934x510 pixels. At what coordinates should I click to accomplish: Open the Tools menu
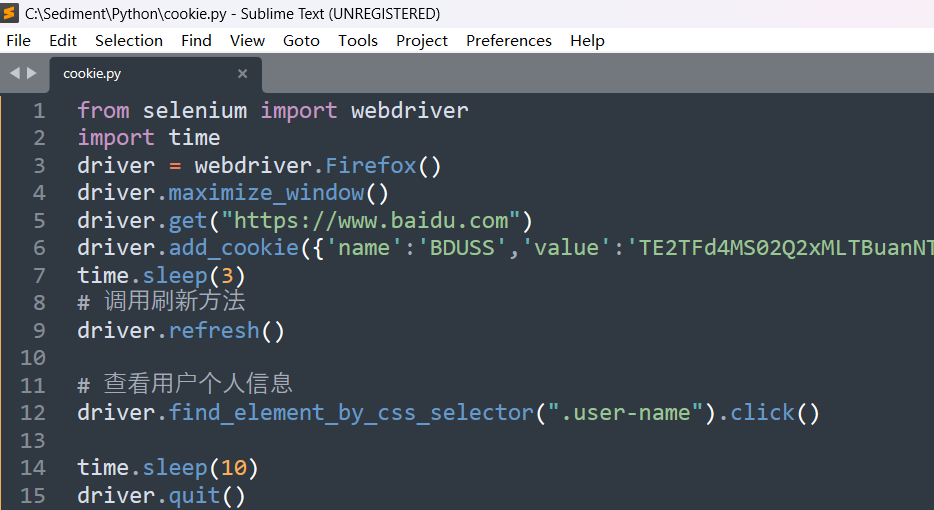(x=358, y=40)
